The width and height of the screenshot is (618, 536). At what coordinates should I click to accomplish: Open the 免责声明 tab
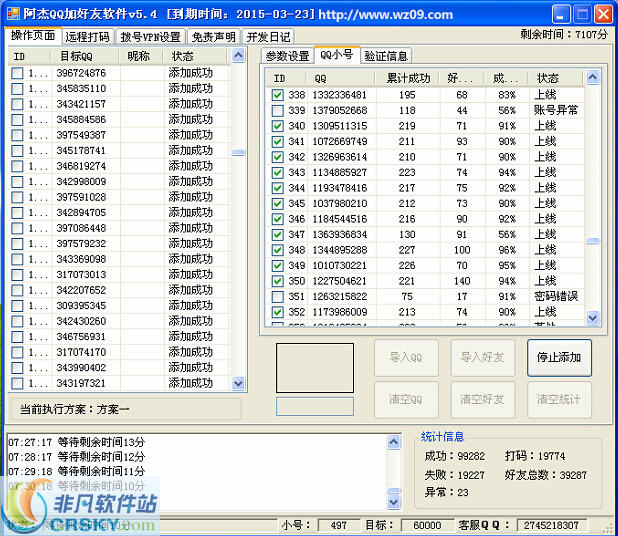point(214,37)
